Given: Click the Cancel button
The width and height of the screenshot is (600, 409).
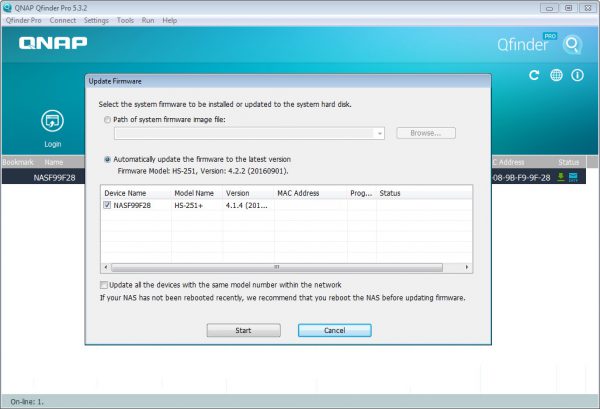Looking at the screenshot, I should (335, 331).
